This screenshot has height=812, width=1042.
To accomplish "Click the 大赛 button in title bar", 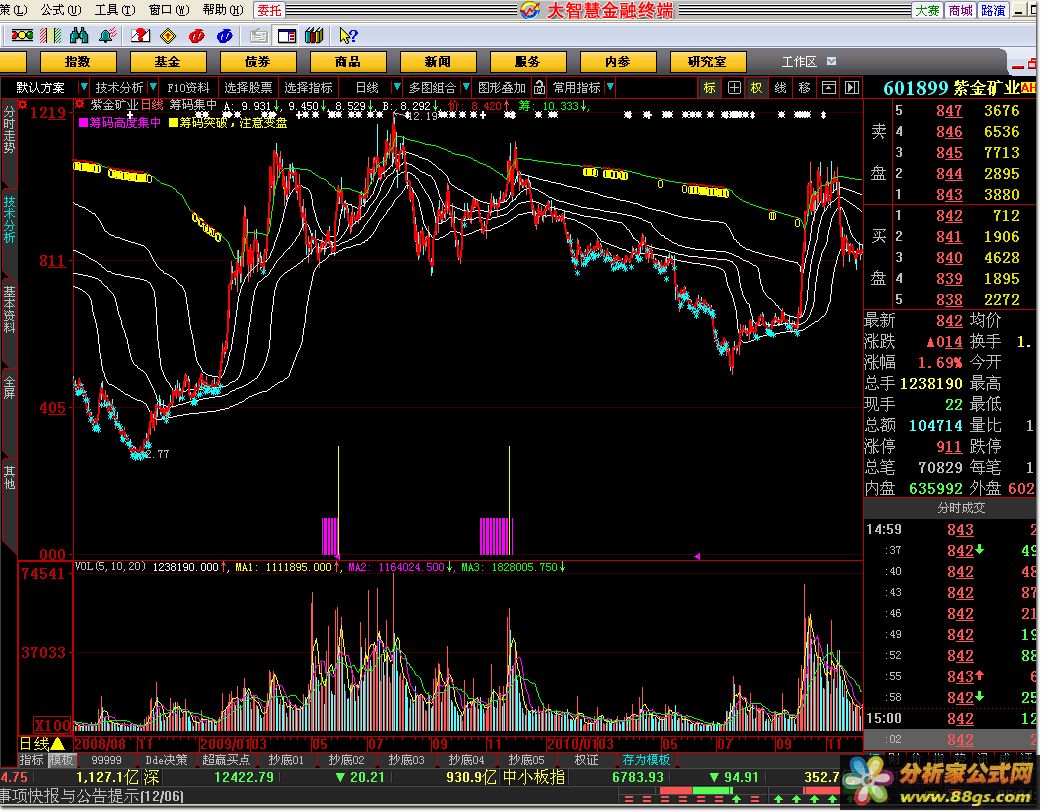I will 928,10.
